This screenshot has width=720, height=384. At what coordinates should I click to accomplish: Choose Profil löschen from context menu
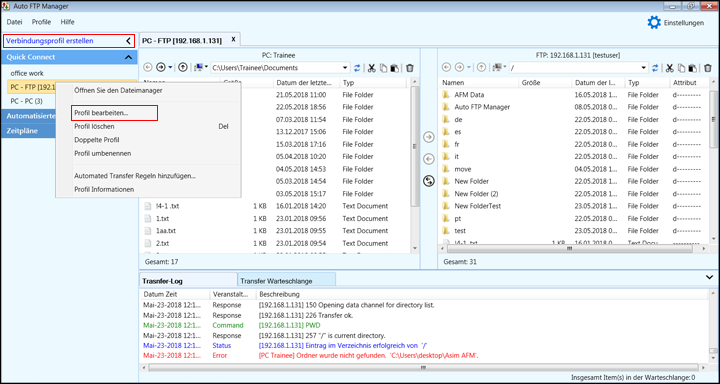pos(148,126)
